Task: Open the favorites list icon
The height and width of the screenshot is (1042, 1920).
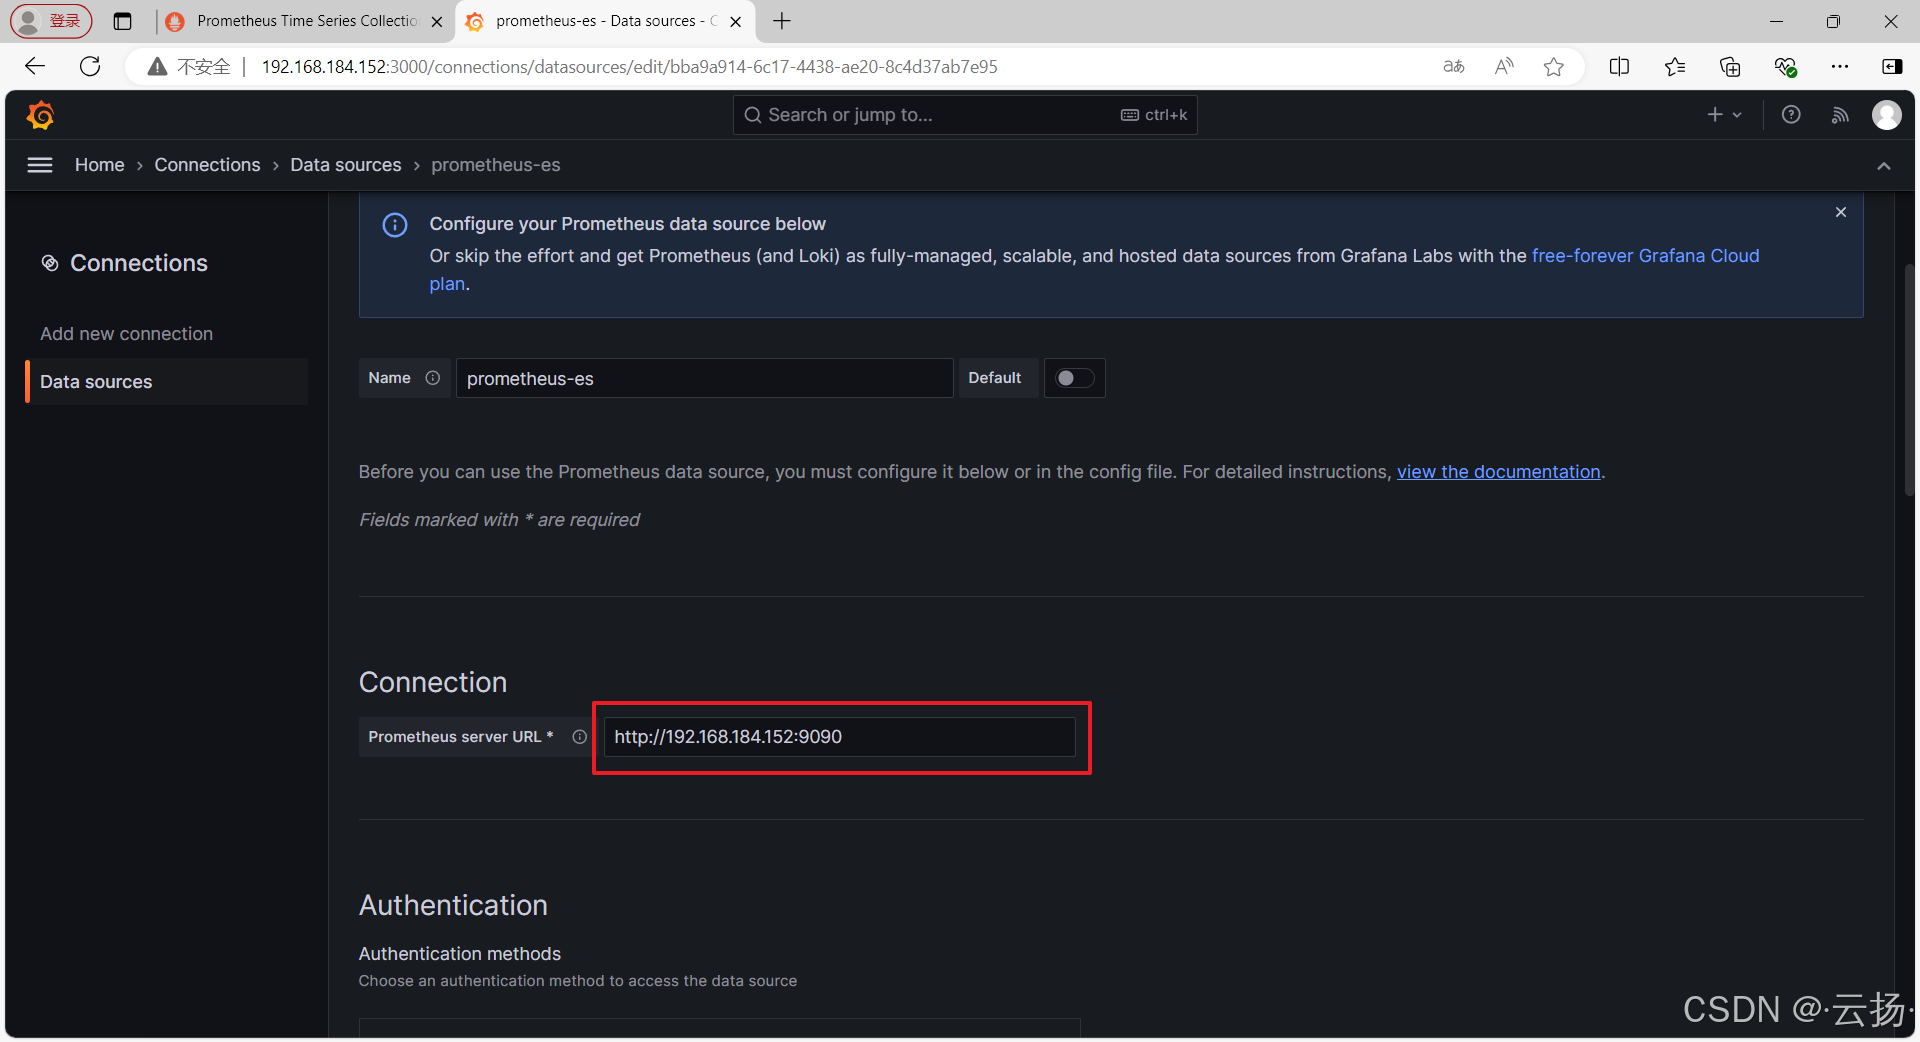Action: tap(1675, 67)
